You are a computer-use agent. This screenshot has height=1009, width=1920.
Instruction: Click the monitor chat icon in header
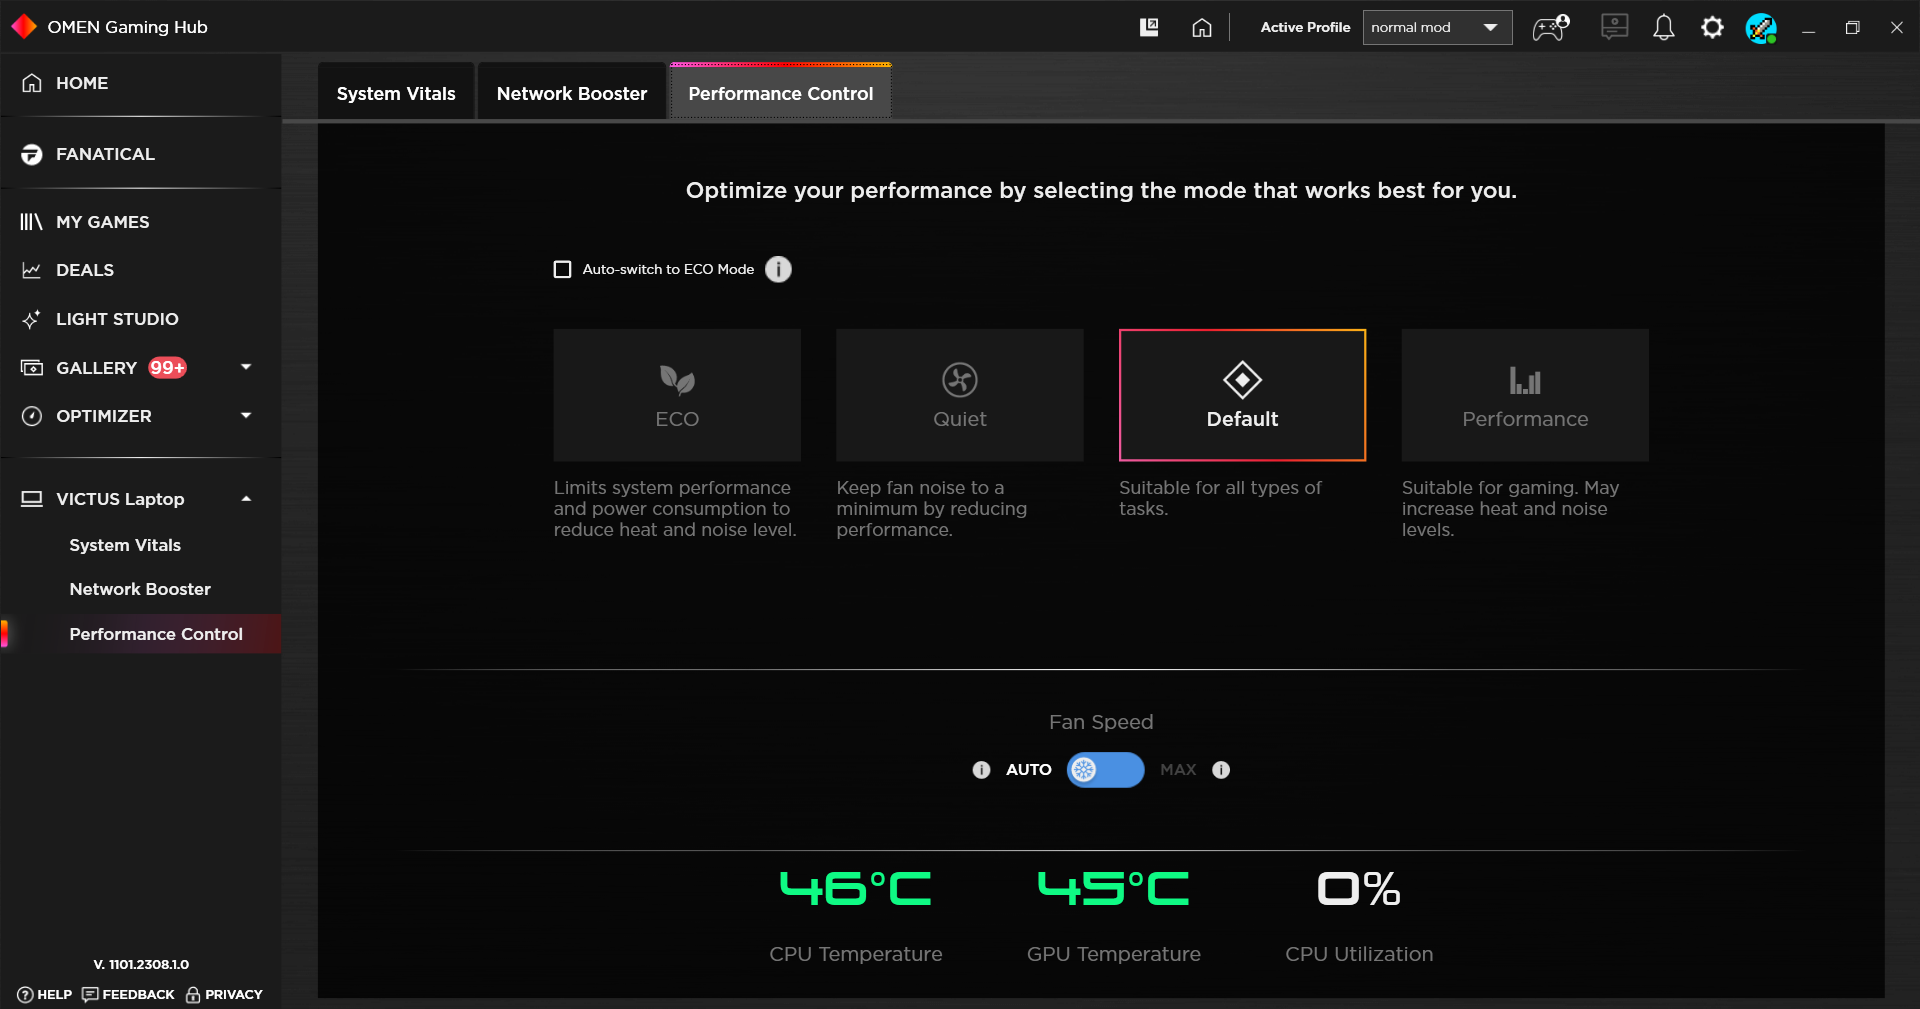(1614, 27)
